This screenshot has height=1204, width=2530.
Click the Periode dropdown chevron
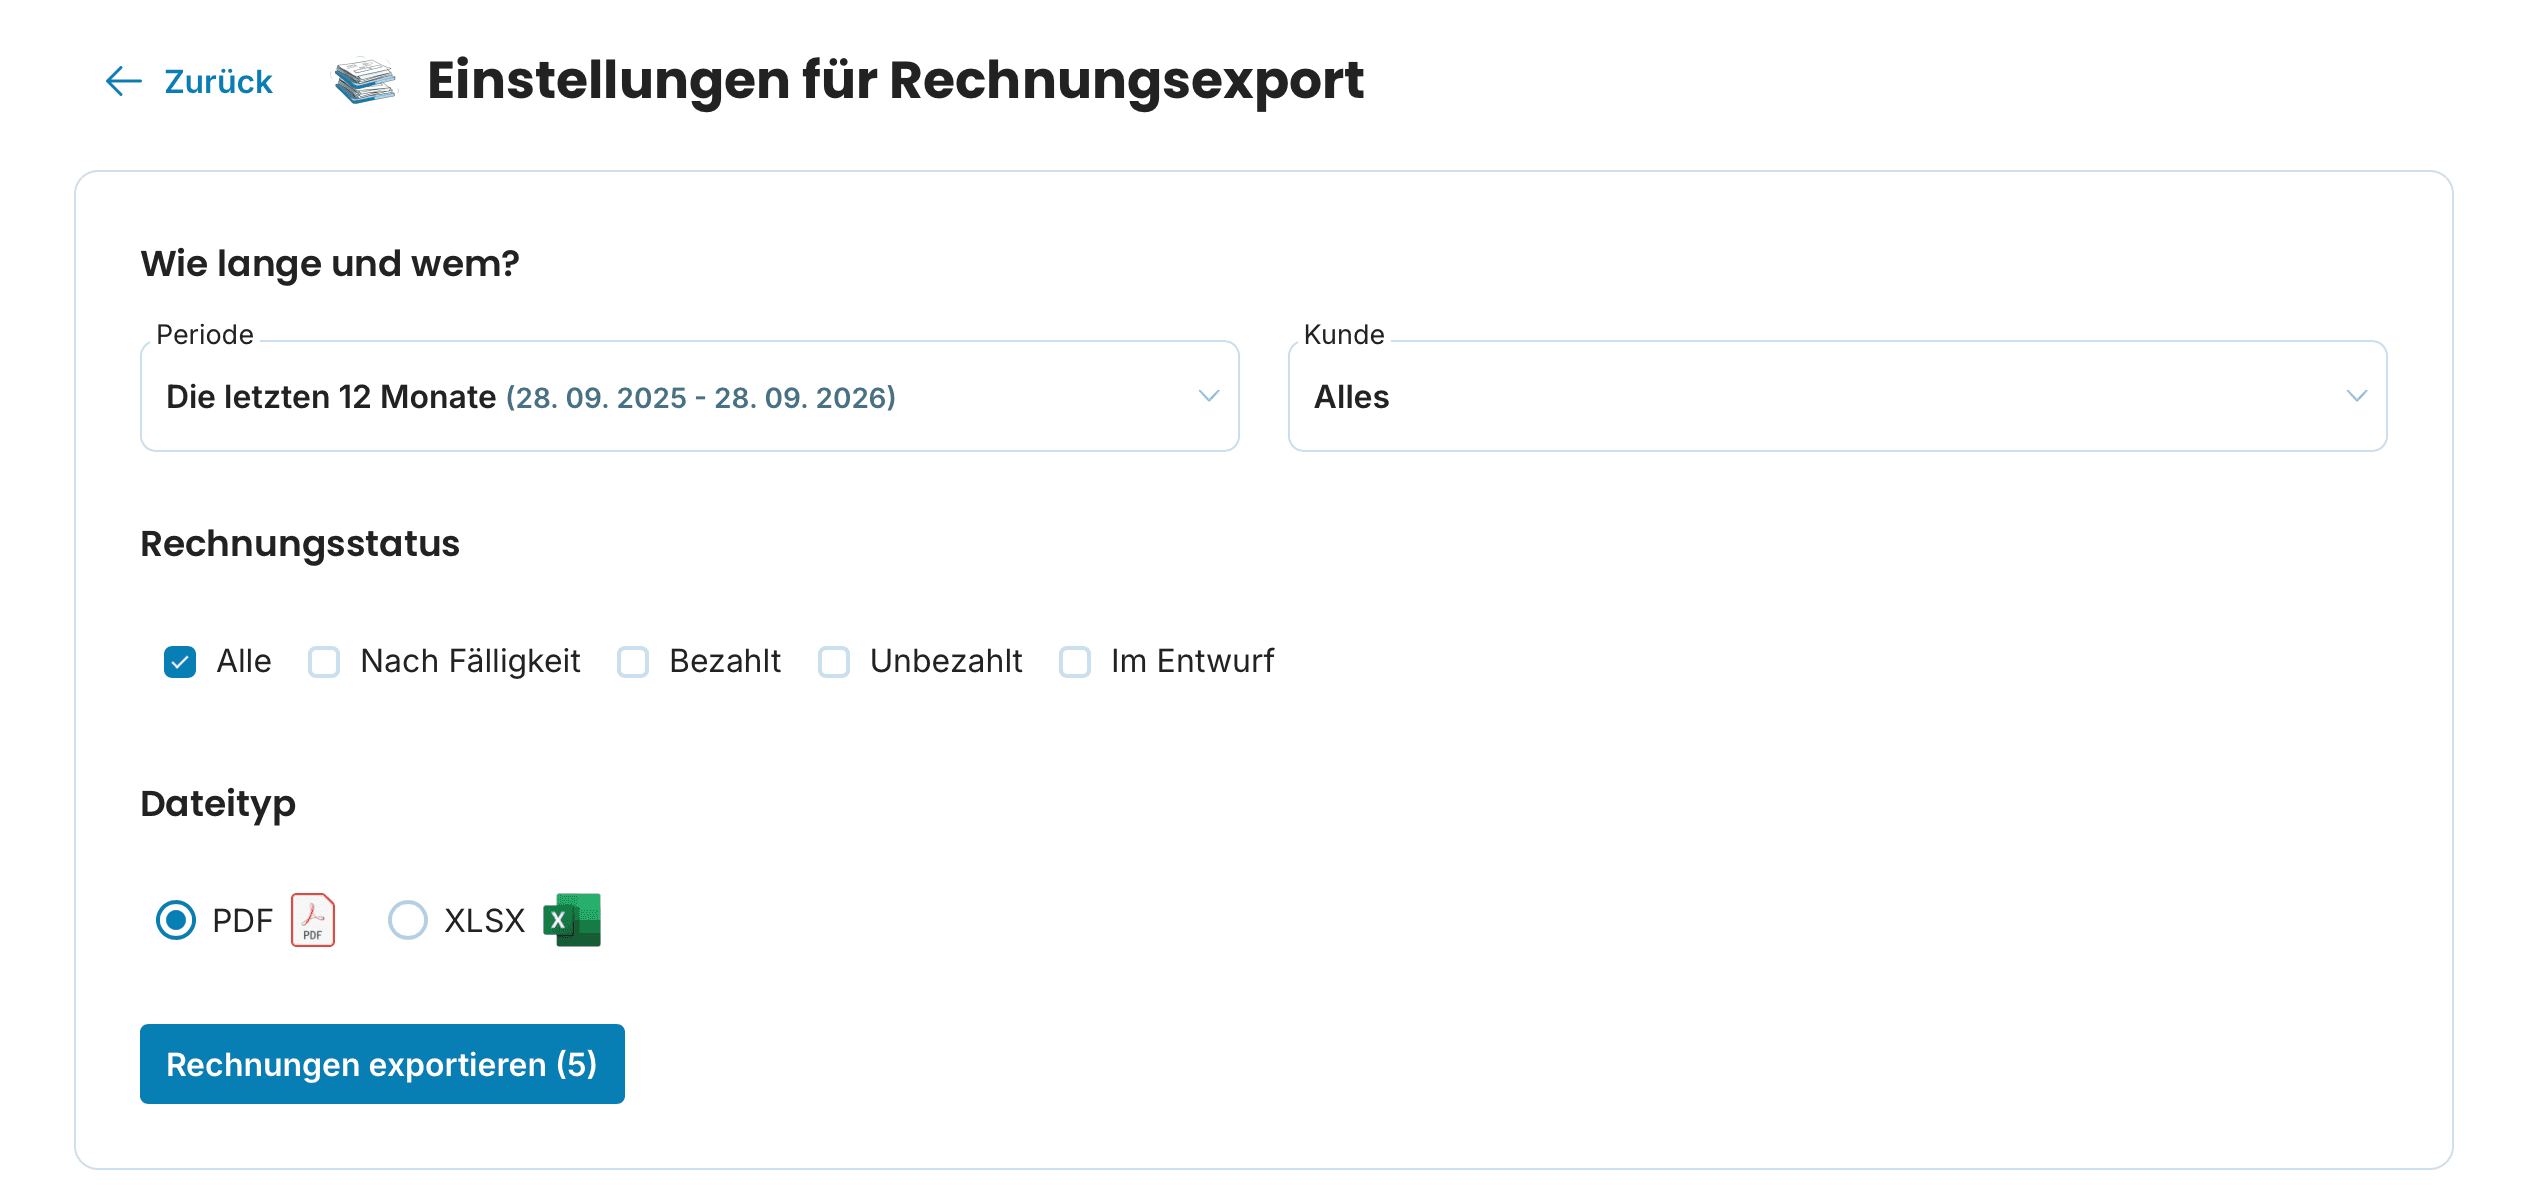[1208, 396]
